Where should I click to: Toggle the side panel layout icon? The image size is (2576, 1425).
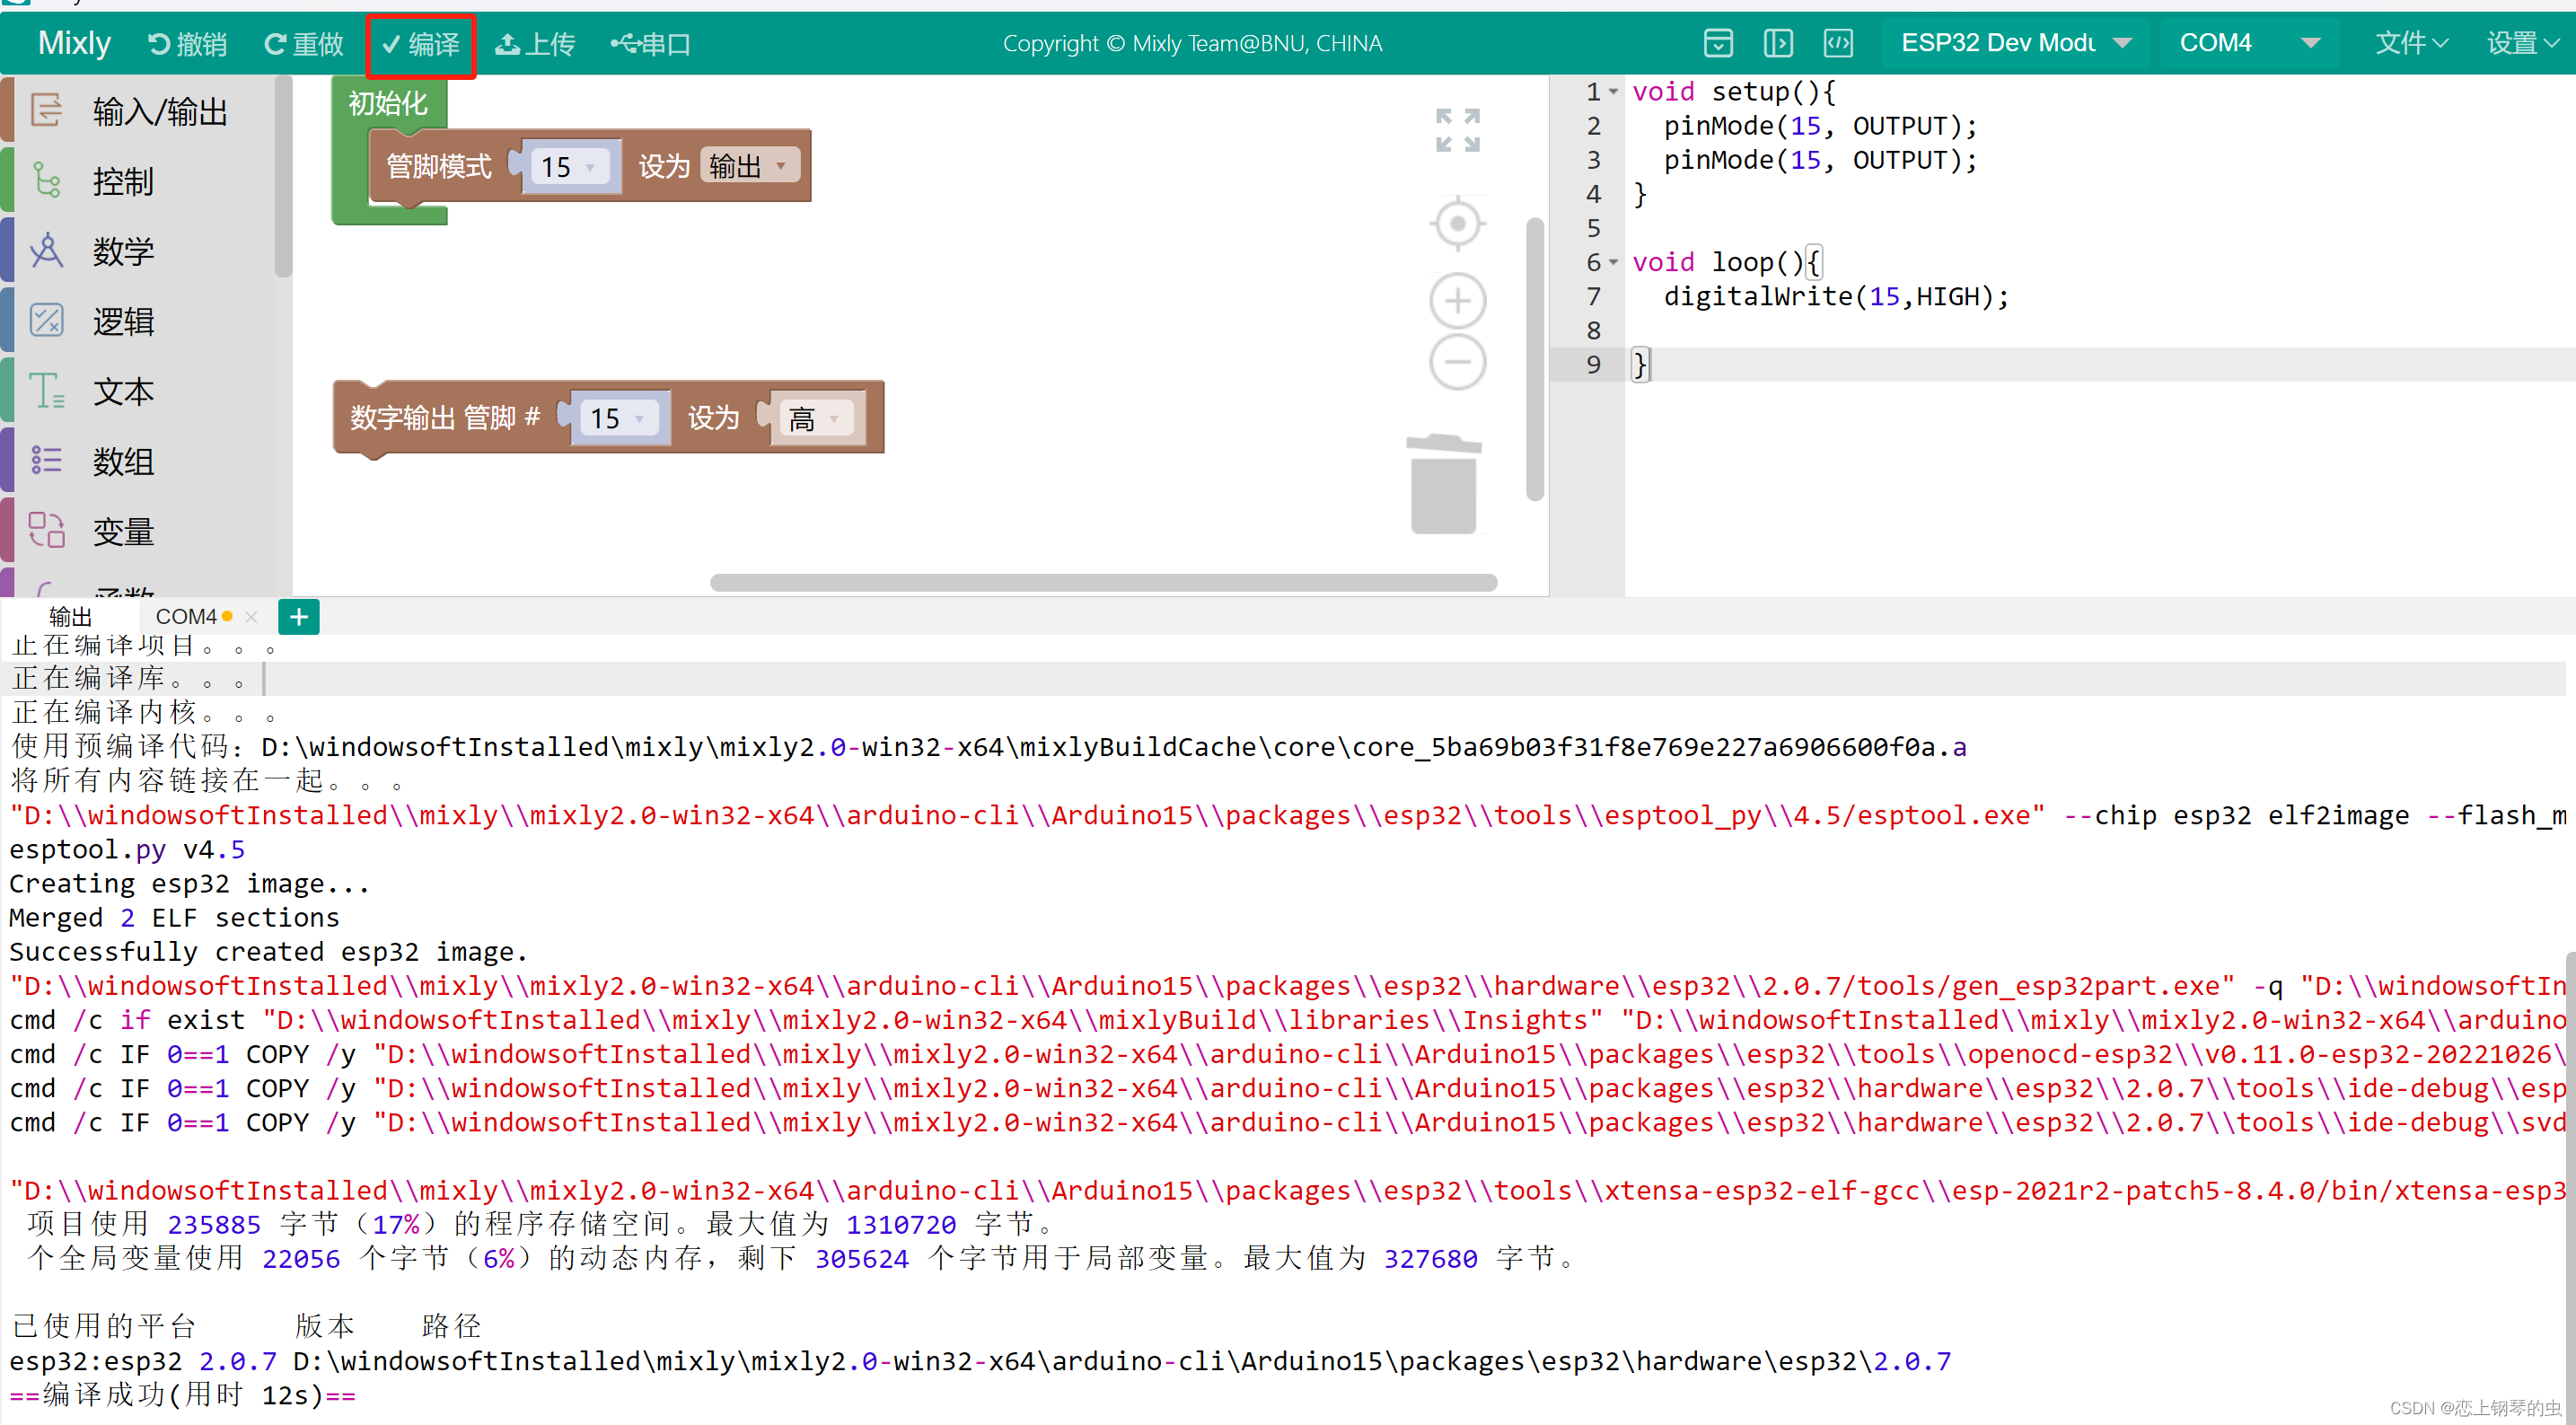[1778, 43]
